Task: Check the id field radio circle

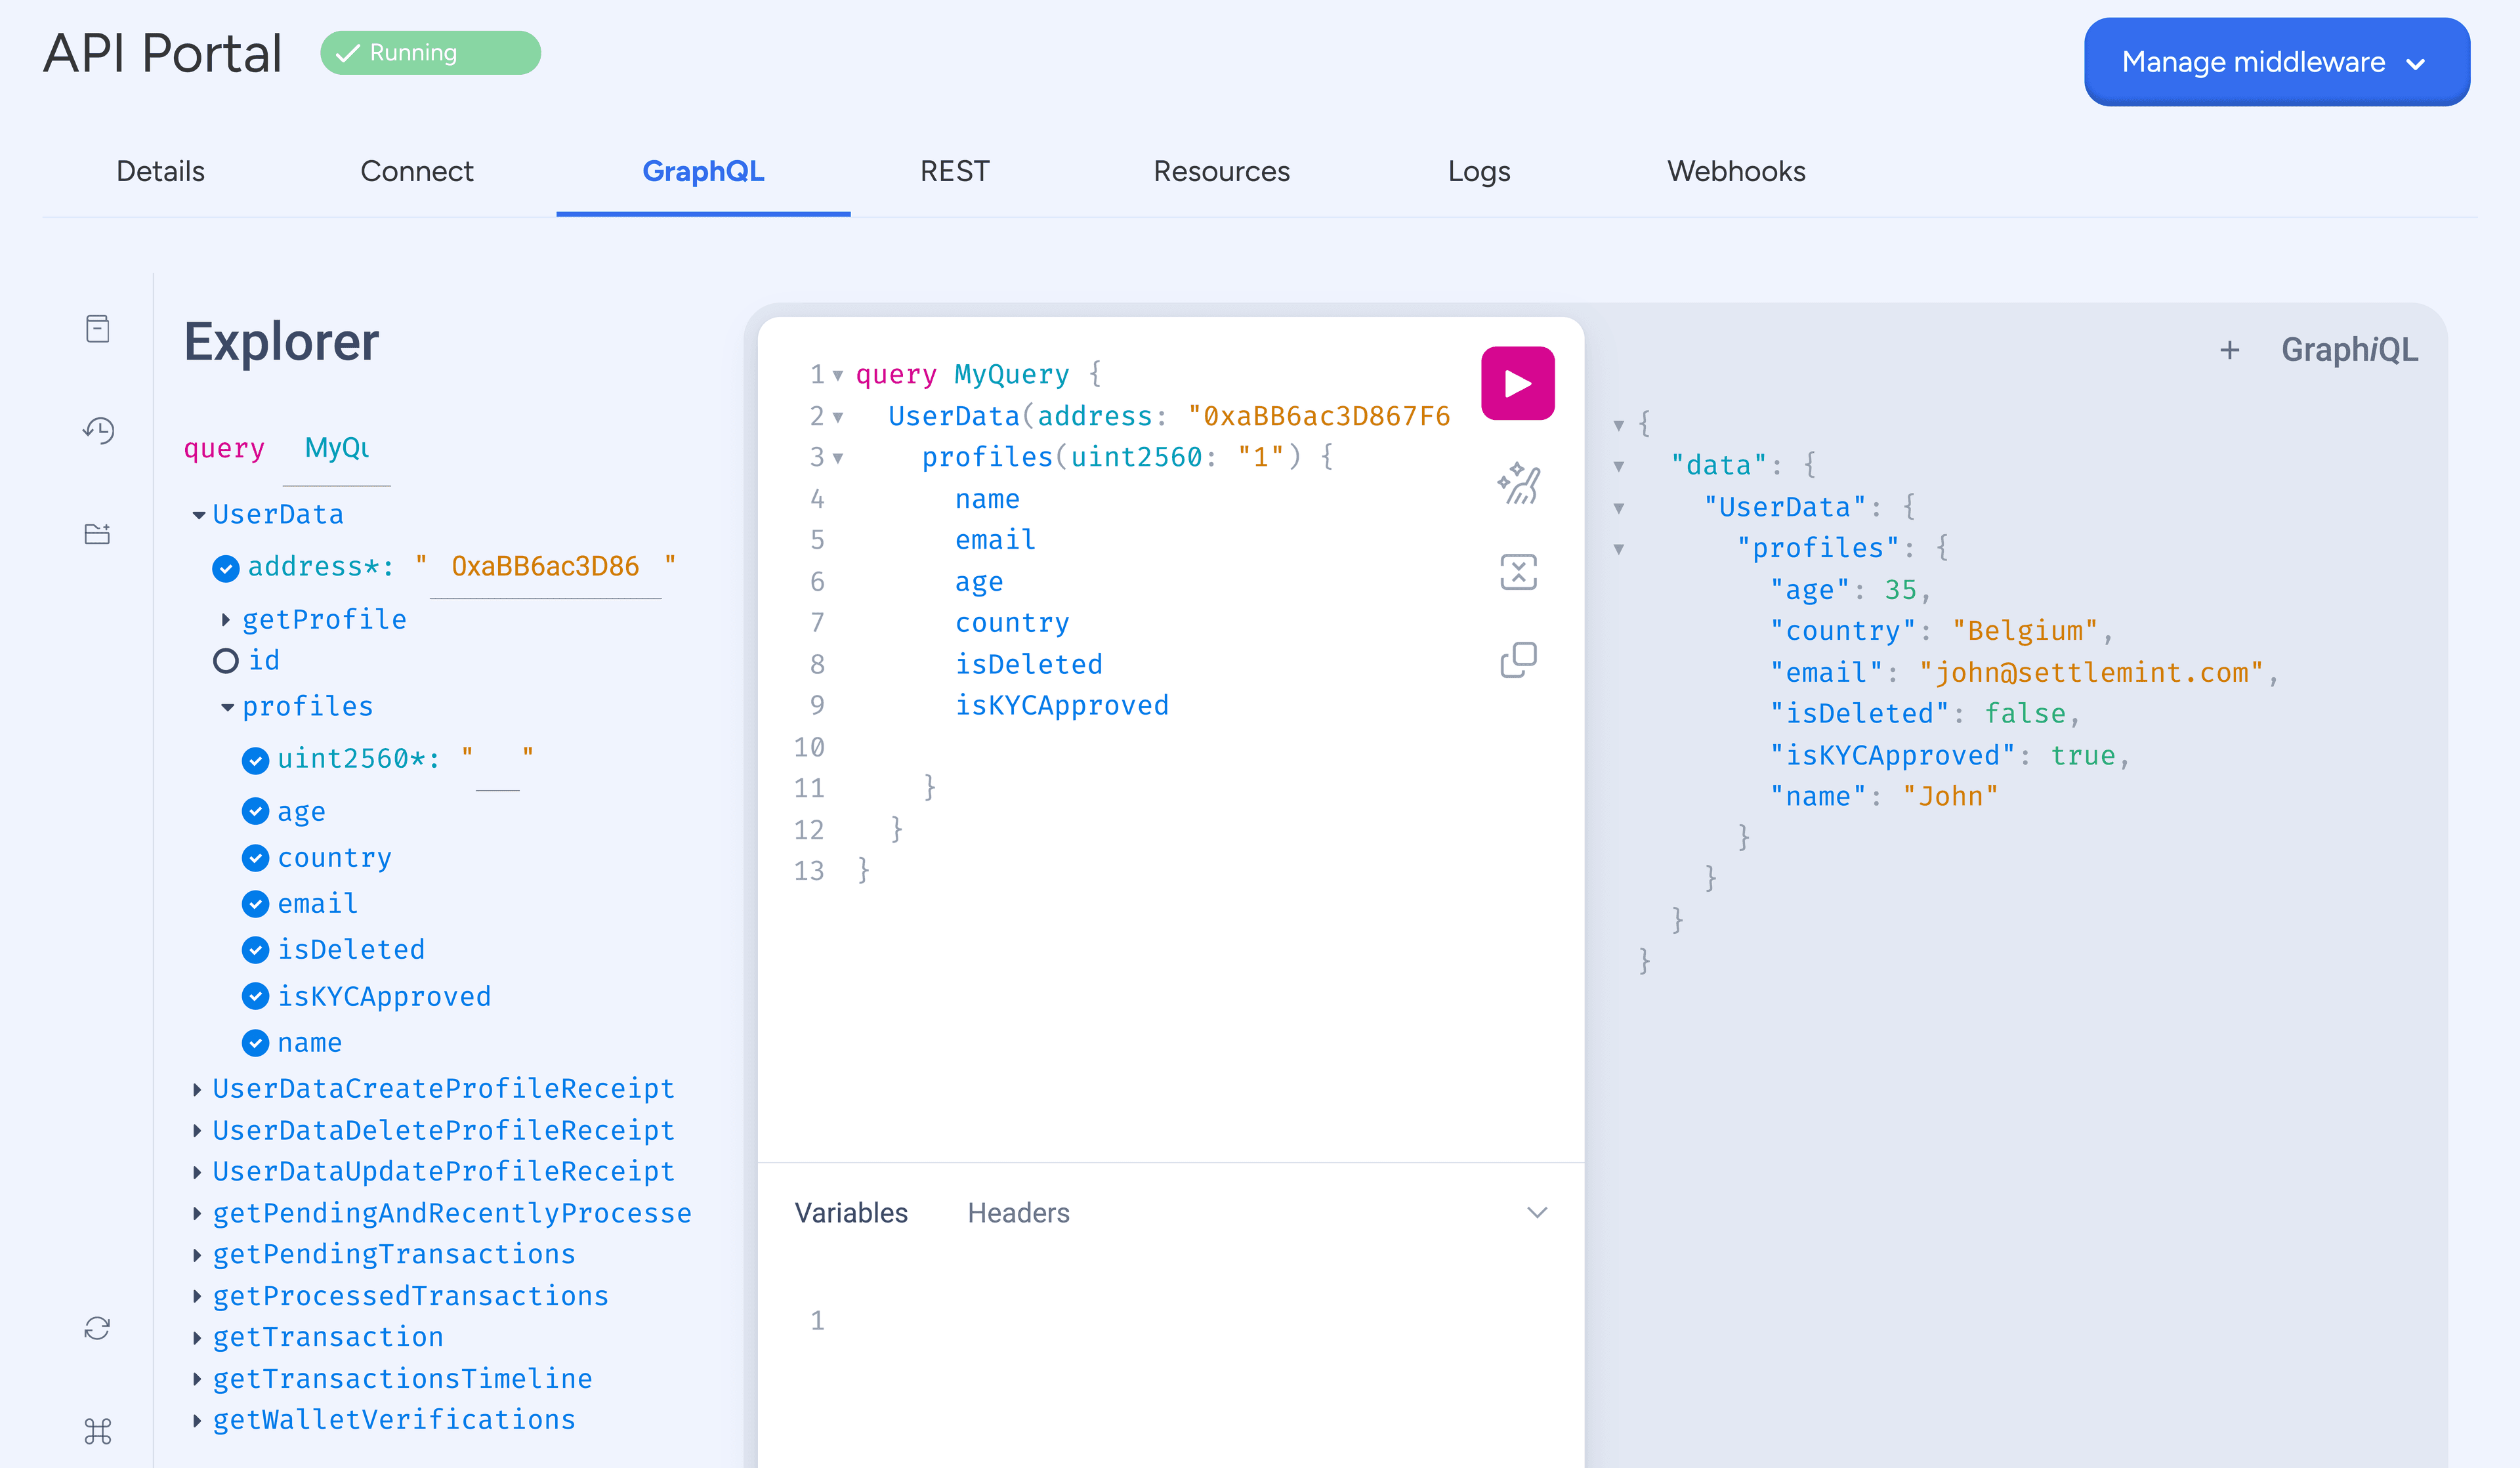Action: click(226, 661)
